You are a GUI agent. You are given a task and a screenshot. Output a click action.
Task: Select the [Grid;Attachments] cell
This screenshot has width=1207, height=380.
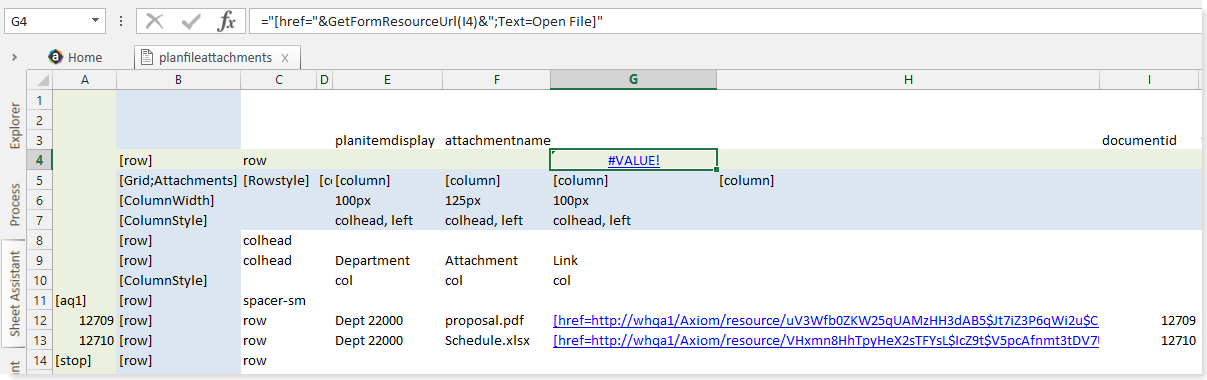coord(178,181)
